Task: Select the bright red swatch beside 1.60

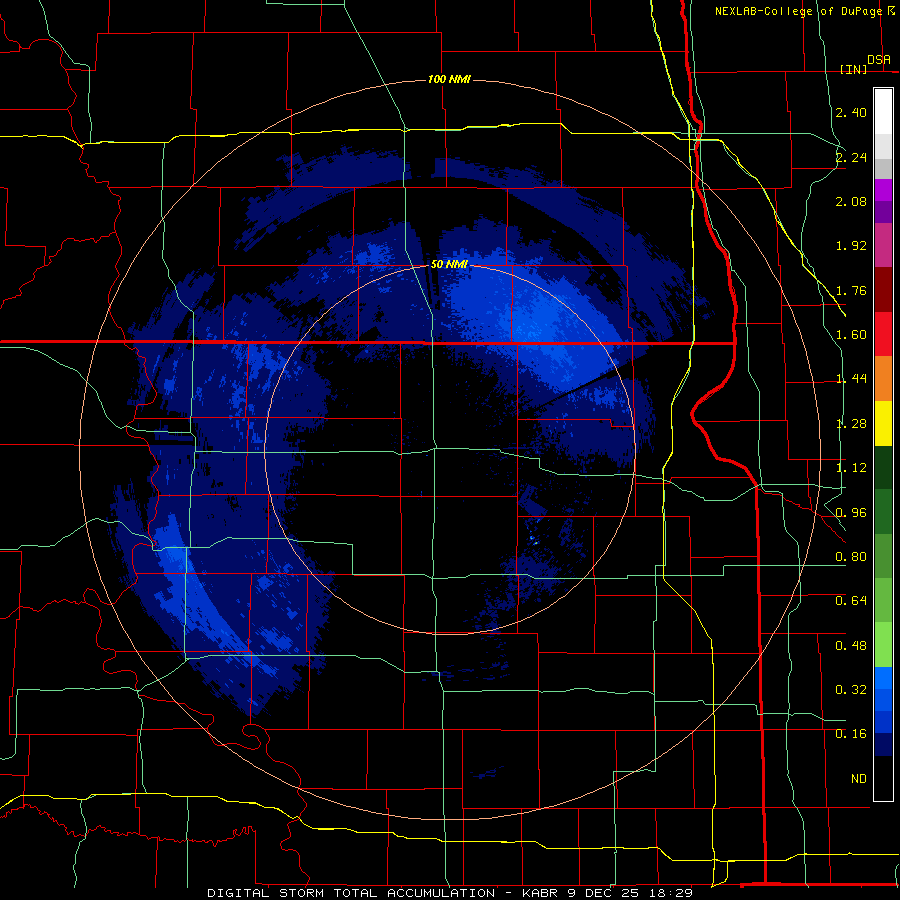Action: 883,334
